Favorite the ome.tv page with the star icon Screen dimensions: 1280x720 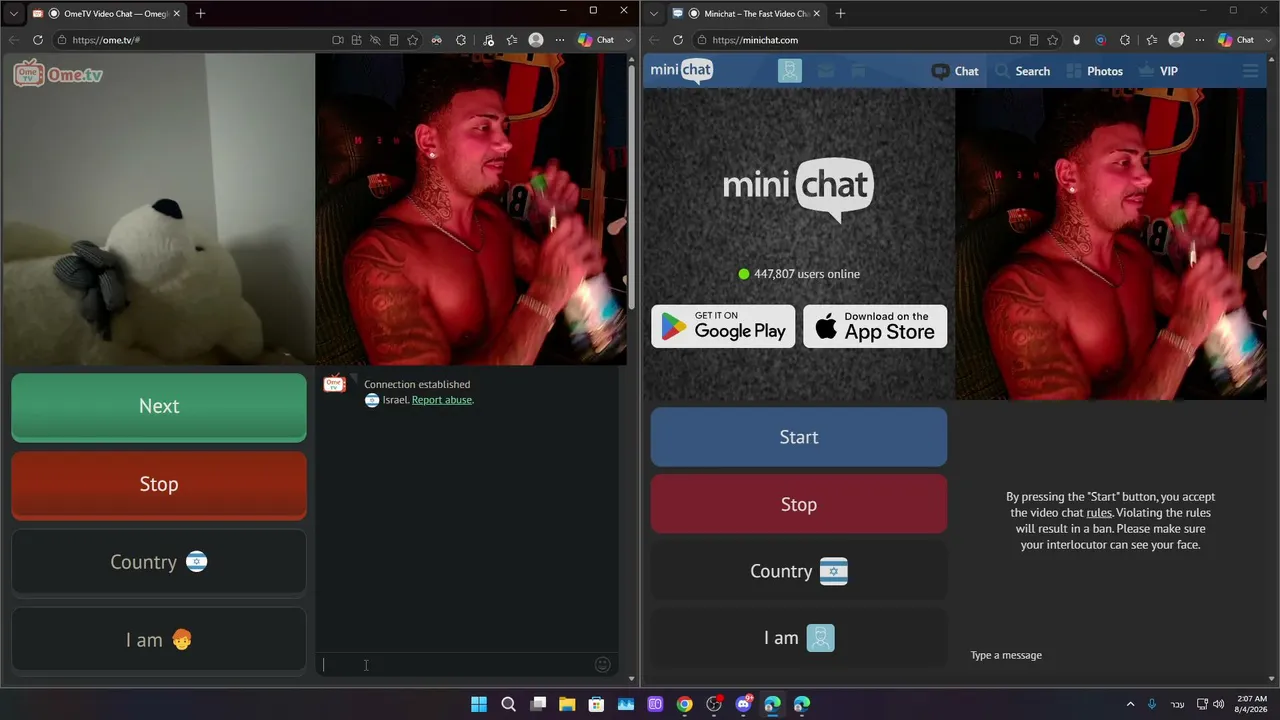point(412,40)
